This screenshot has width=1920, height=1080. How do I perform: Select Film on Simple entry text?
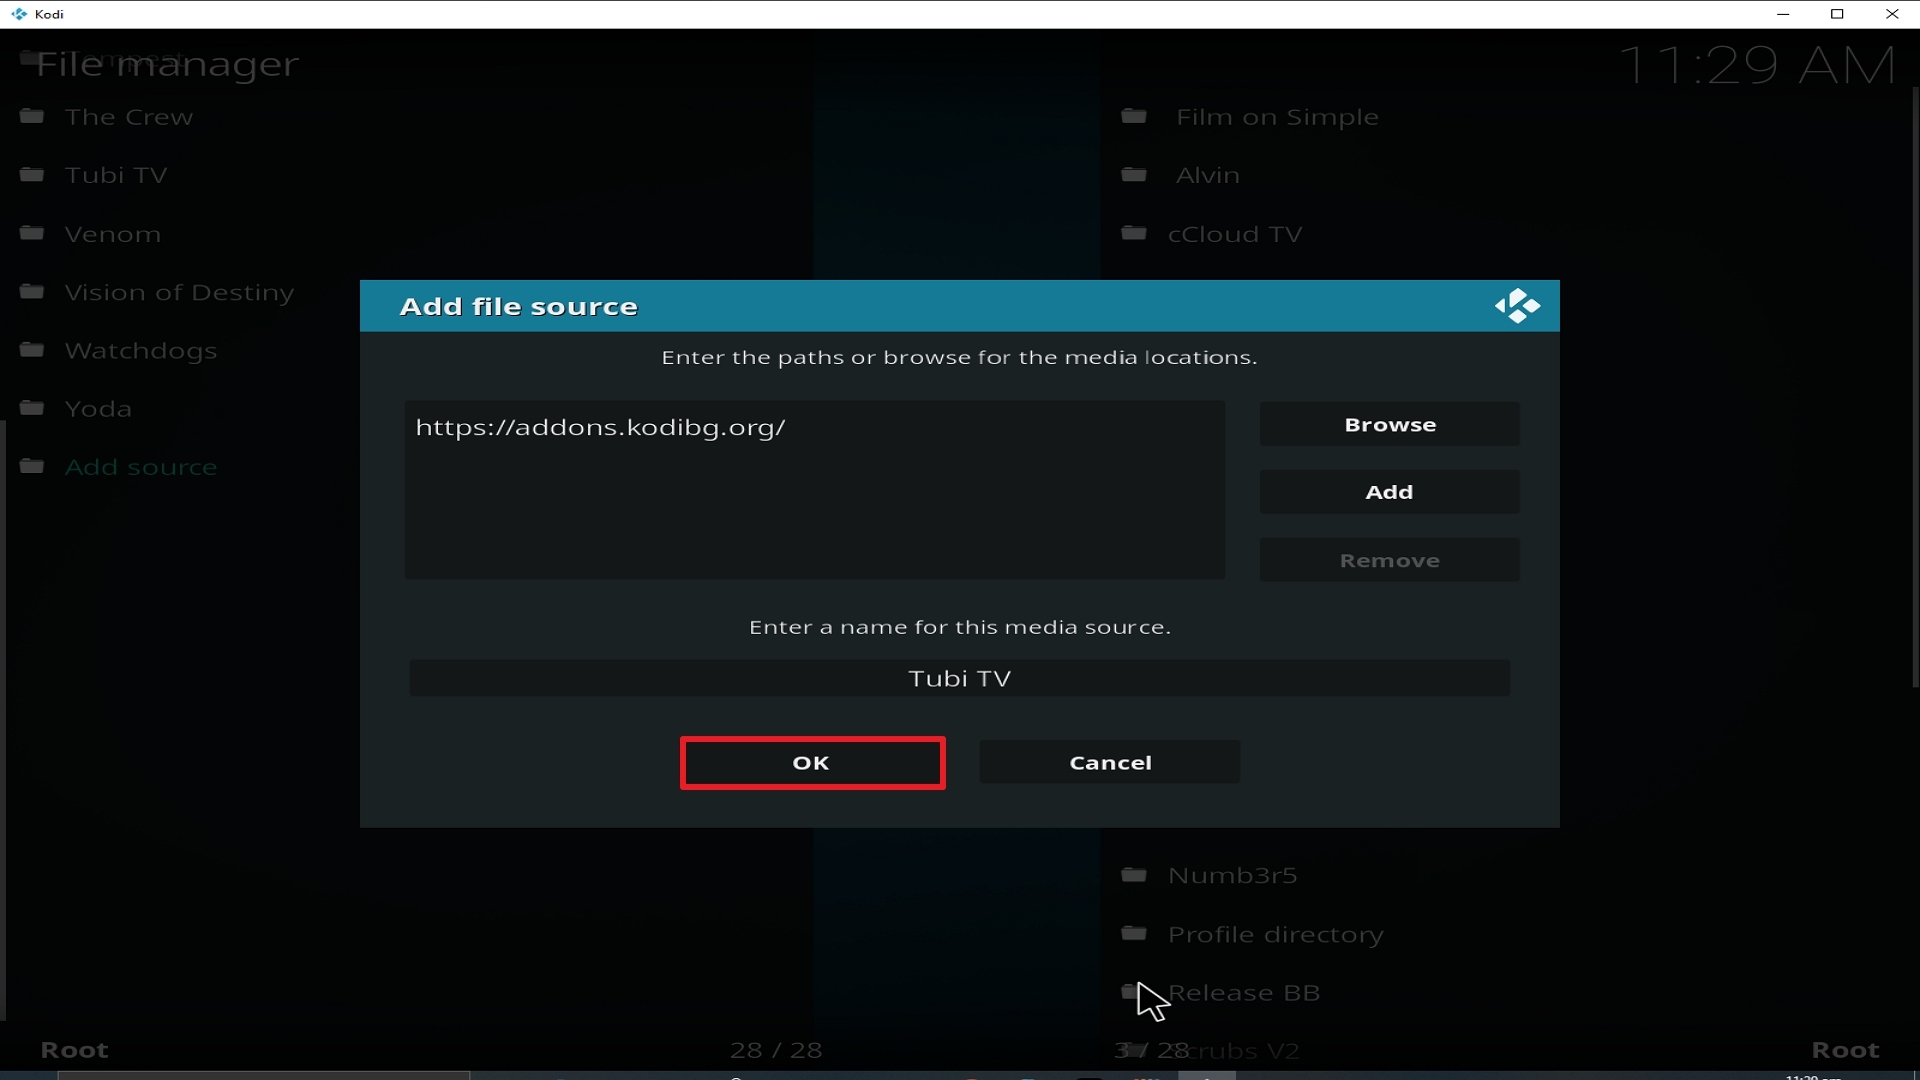point(1277,117)
